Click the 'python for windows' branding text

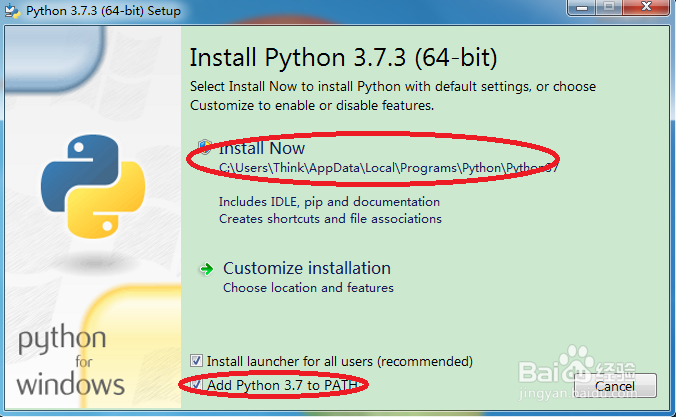pyautogui.click(x=70, y=361)
